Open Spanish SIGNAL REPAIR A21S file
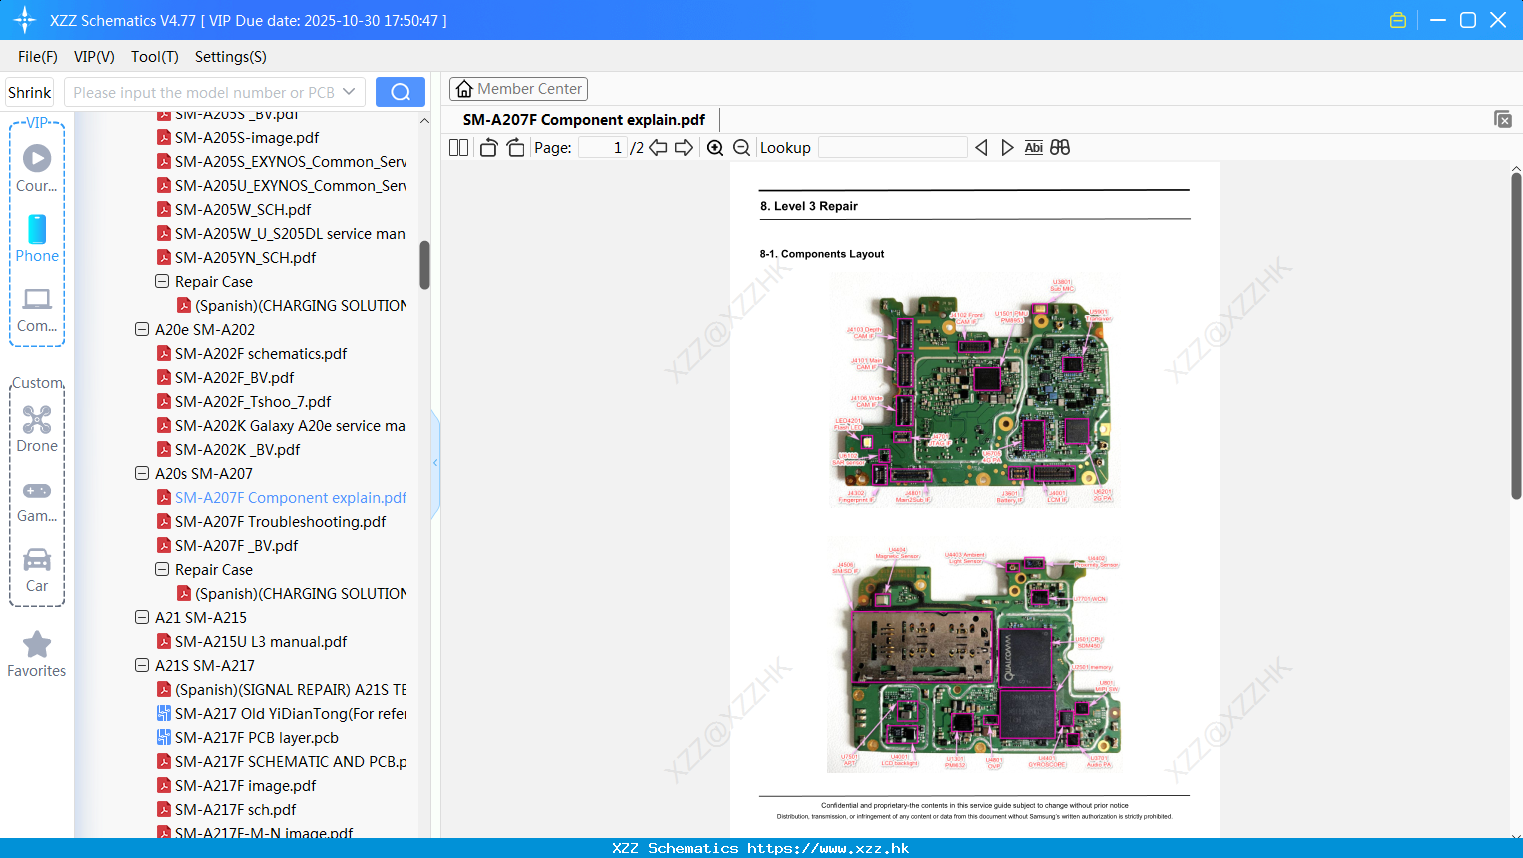This screenshot has width=1523, height=858. [282, 689]
